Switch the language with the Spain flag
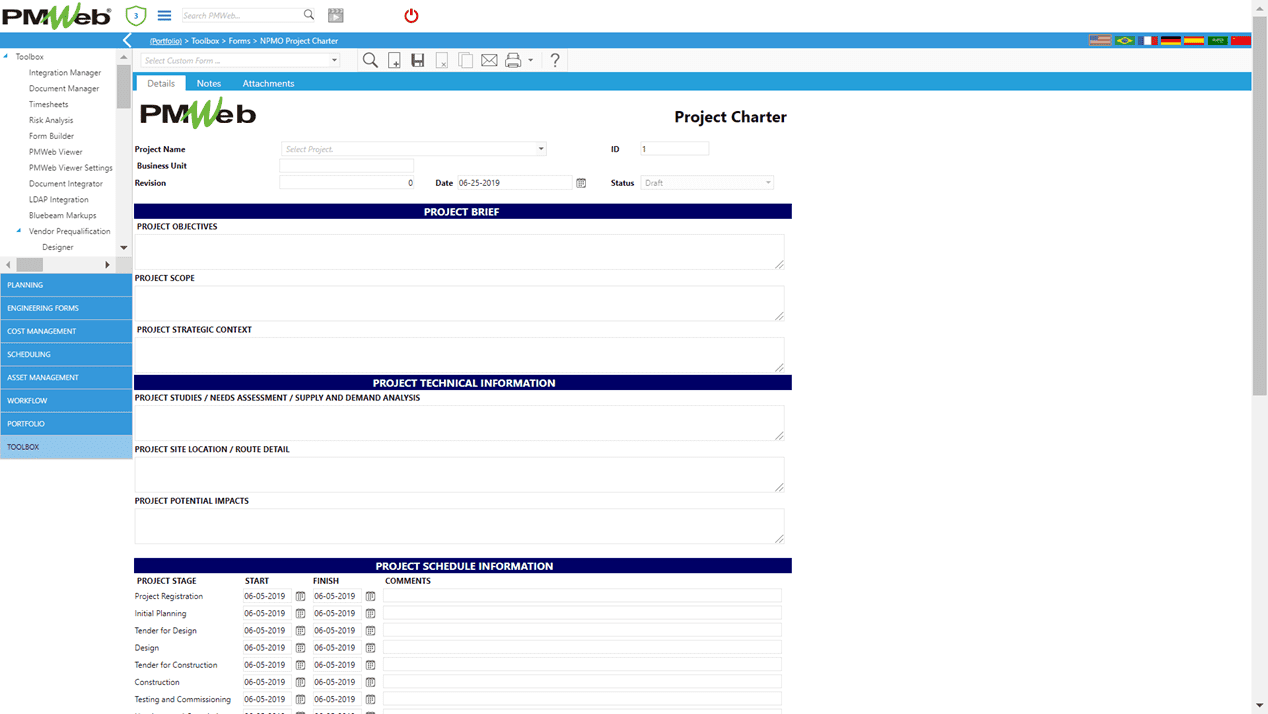This screenshot has width=1268, height=714. point(1194,41)
